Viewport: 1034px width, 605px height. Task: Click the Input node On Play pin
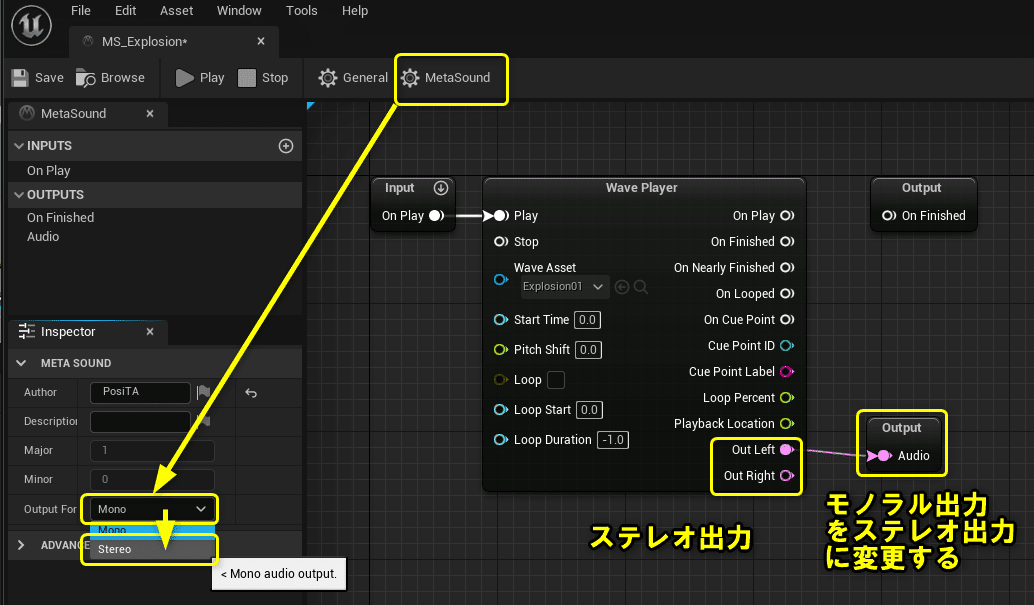pyautogui.click(x=436, y=216)
